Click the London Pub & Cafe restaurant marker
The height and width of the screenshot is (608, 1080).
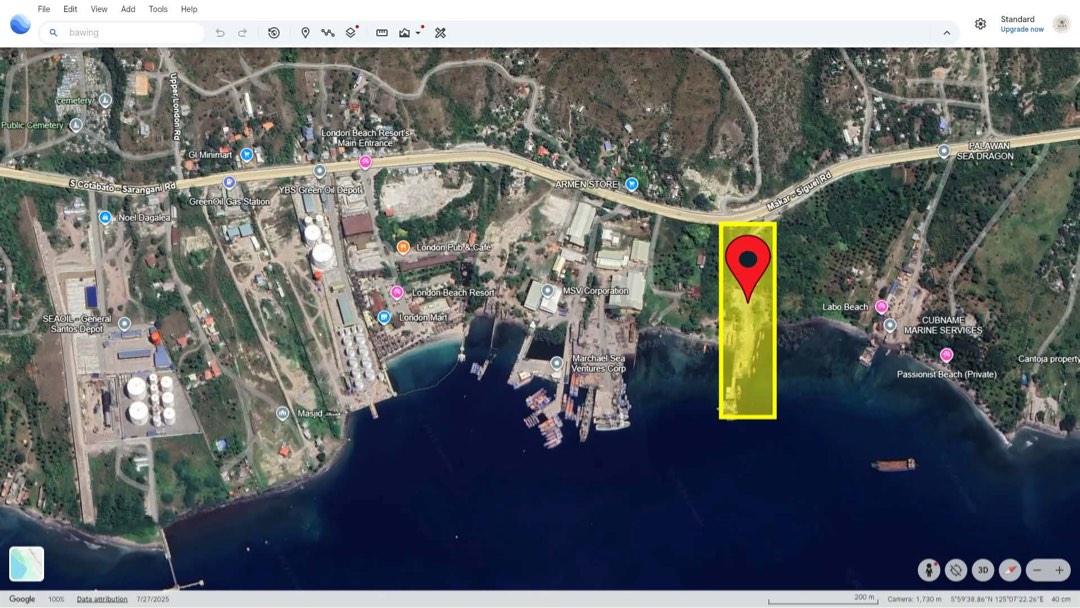tap(403, 247)
